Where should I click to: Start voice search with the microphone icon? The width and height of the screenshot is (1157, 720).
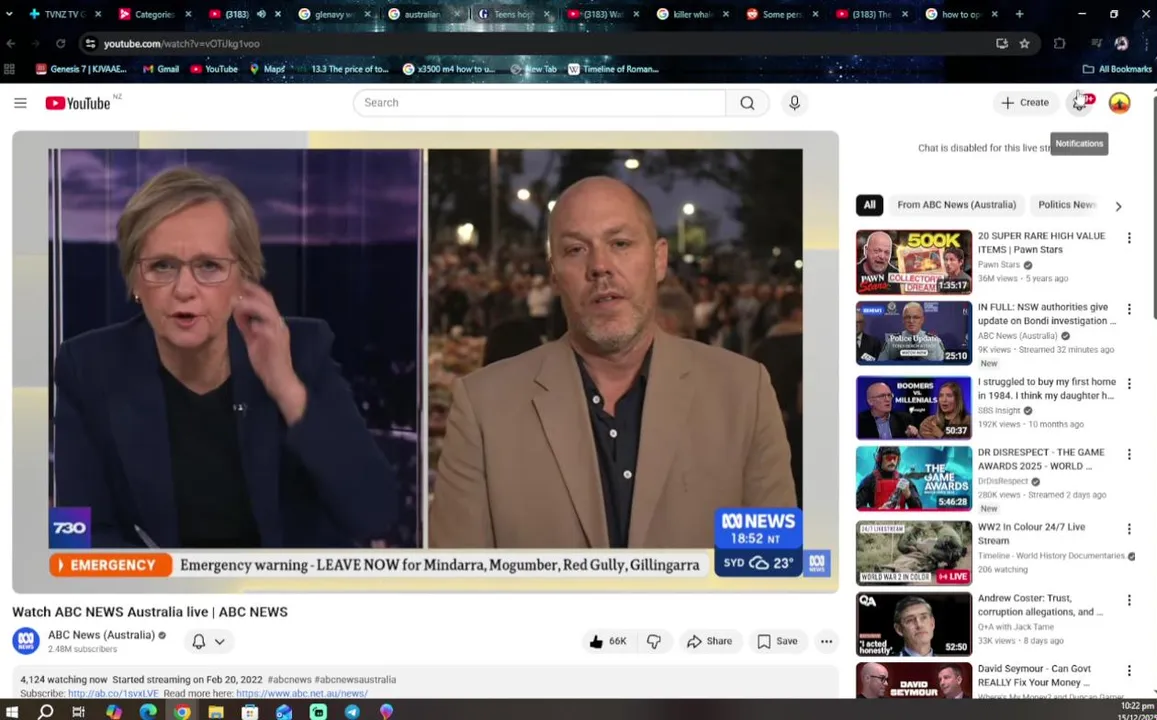794,103
